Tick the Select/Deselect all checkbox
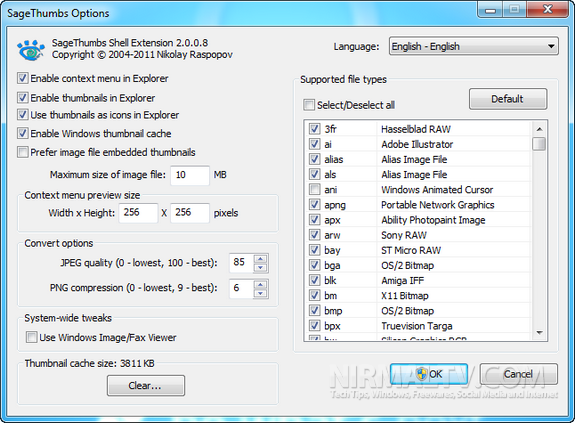 click(309, 105)
